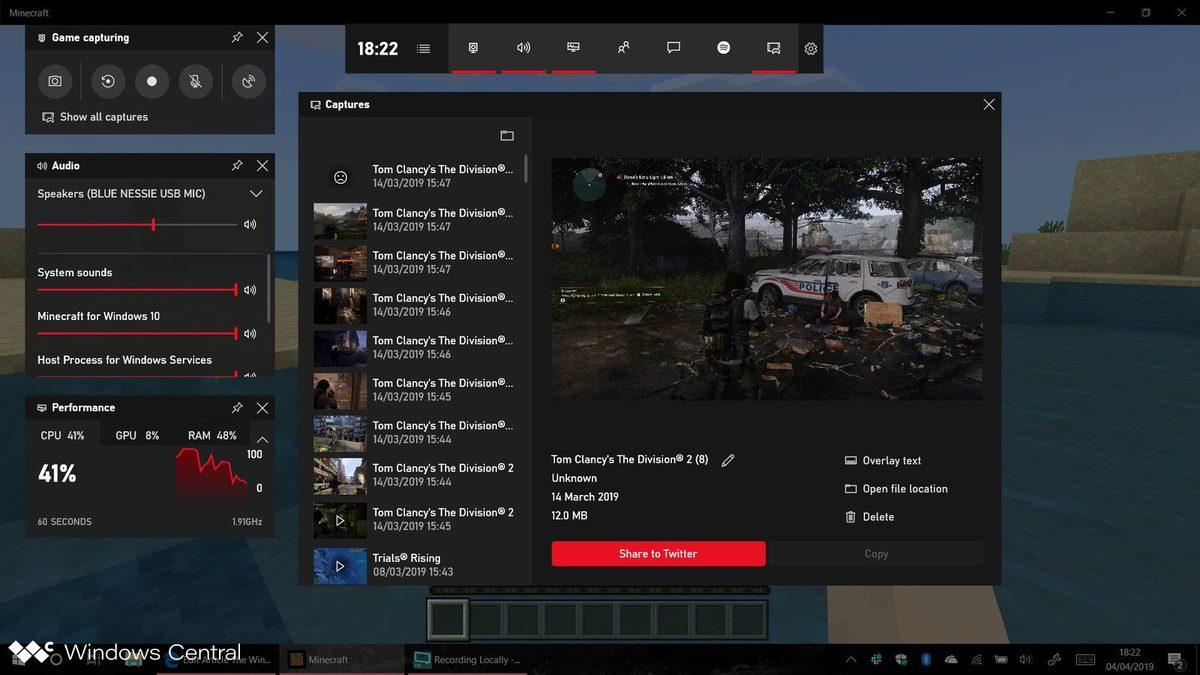Pin the Performance panel

pyautogui.click(x=237, y=407)
